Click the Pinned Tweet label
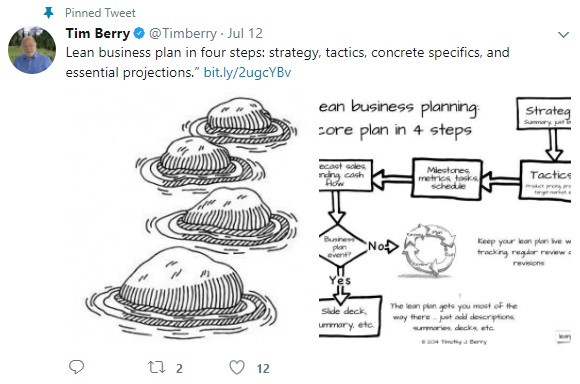 tap(100, 13)
